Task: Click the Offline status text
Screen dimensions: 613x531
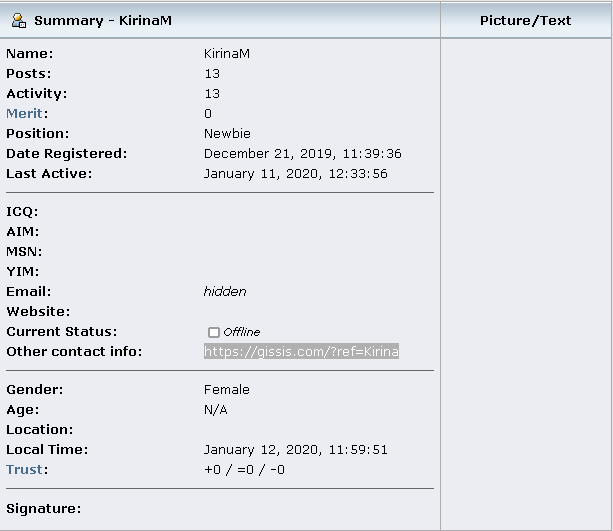Action: [x=242, y=332]
